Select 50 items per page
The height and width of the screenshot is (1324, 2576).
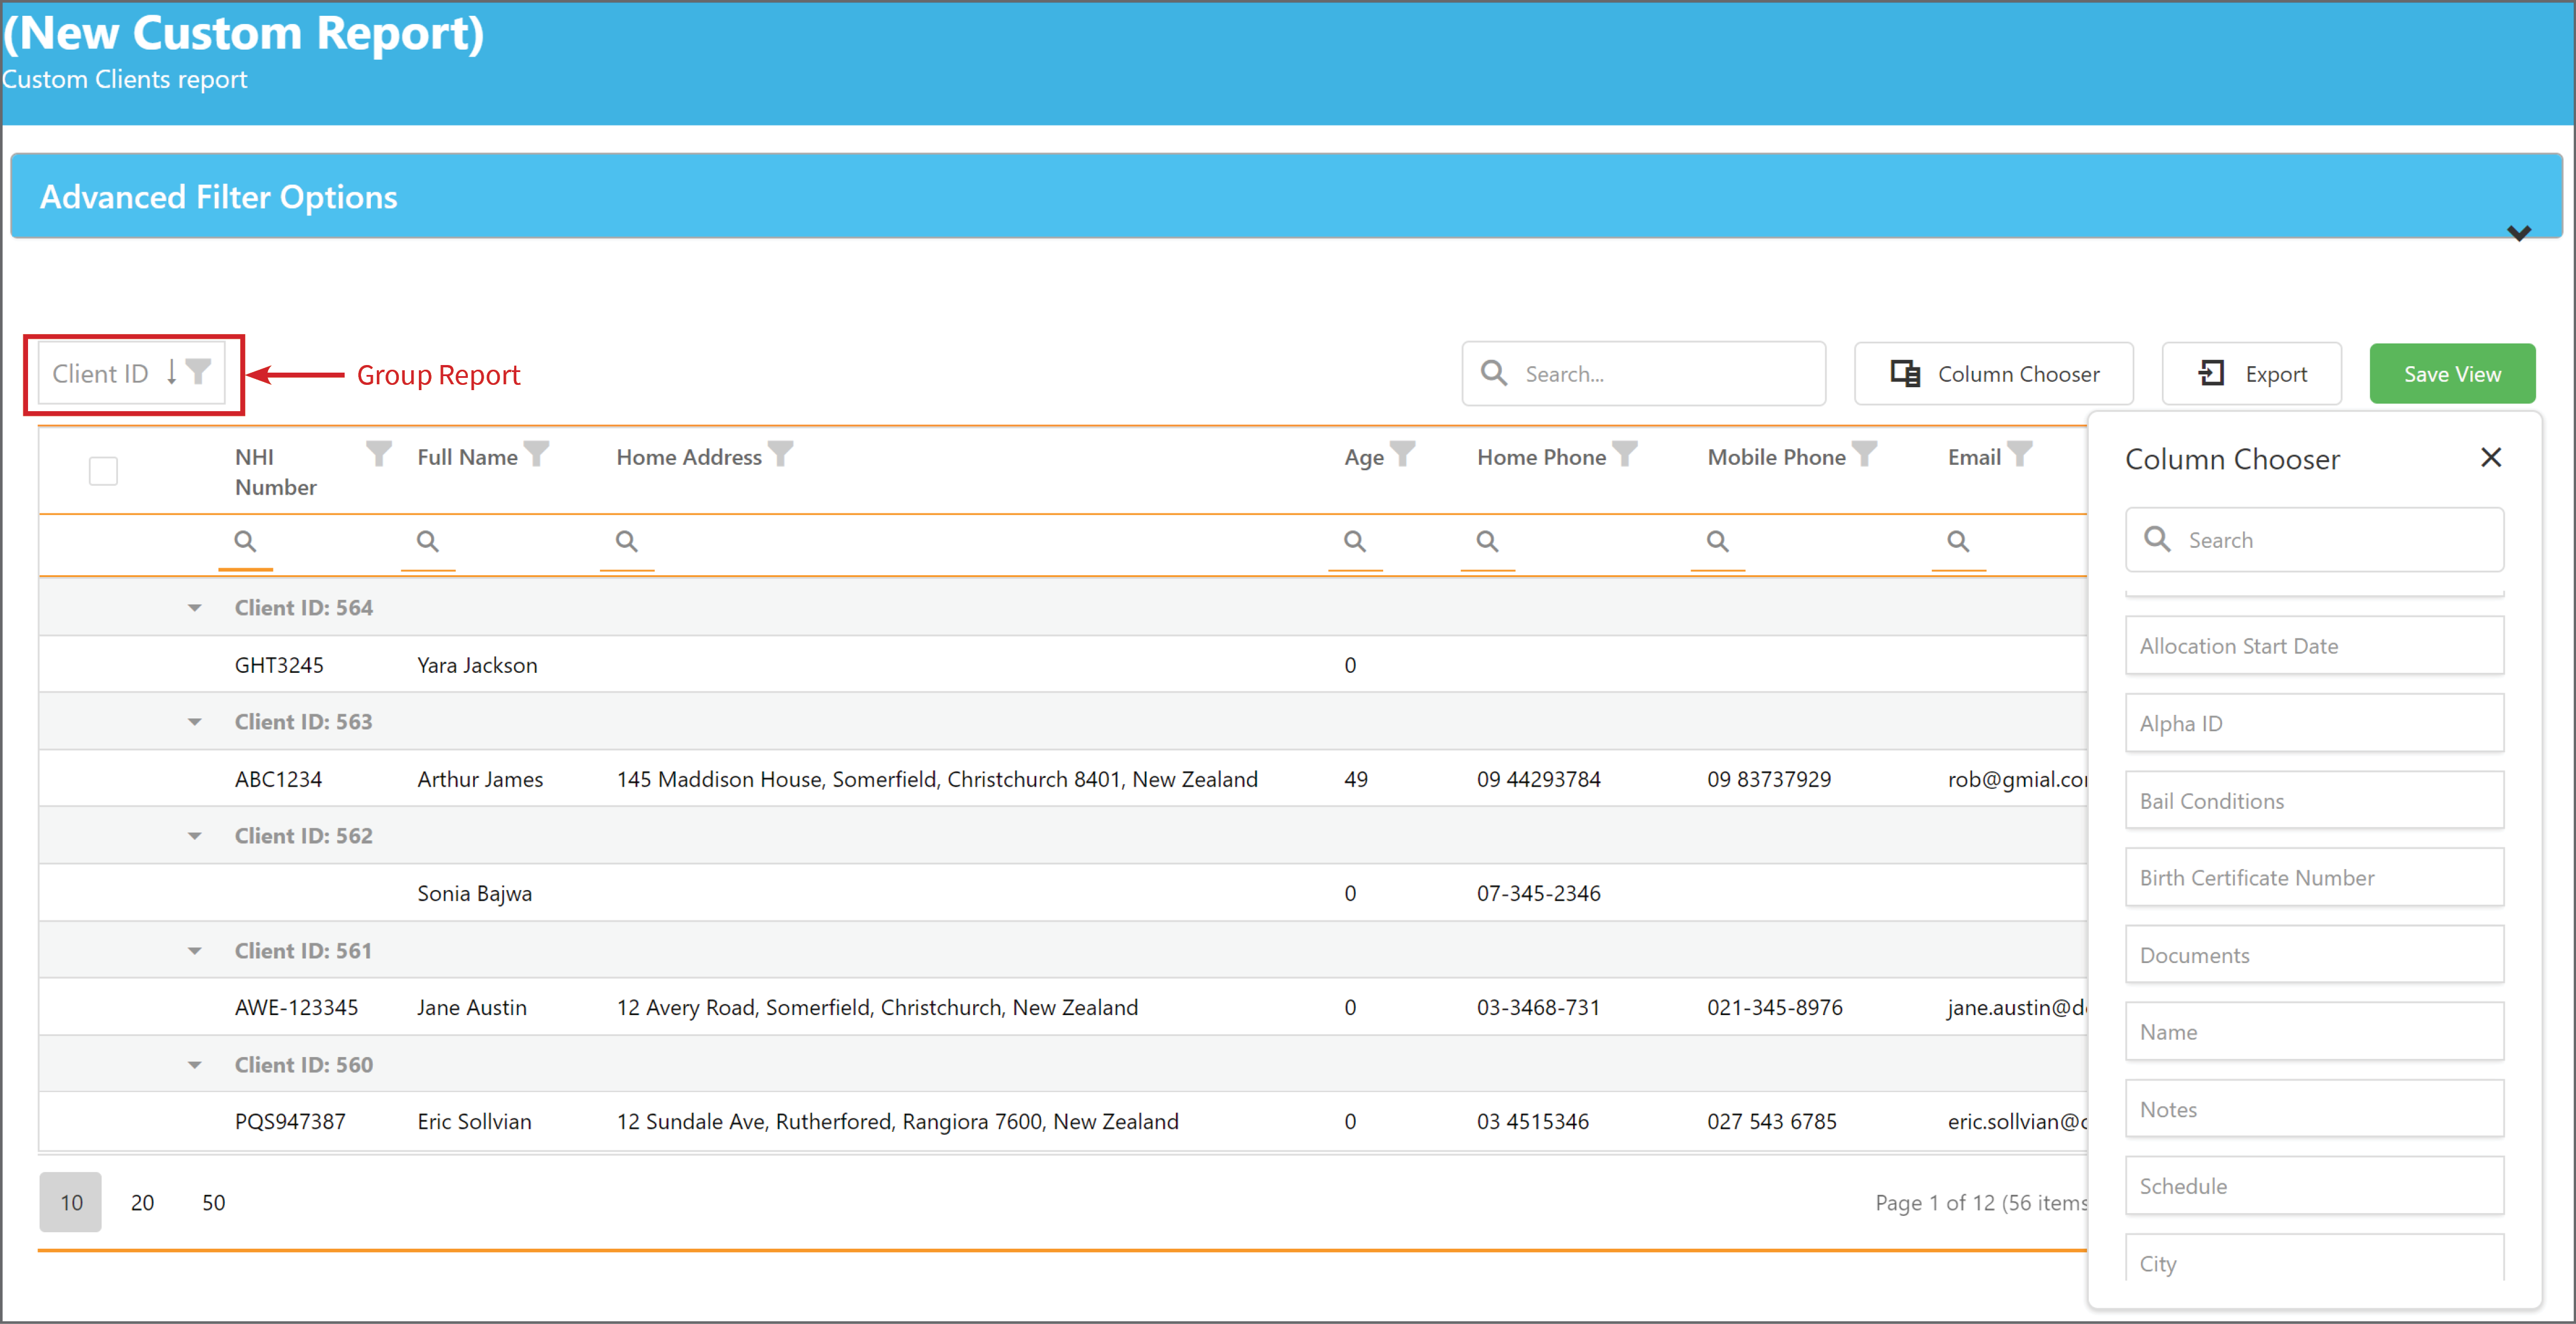pos(213,1202)
